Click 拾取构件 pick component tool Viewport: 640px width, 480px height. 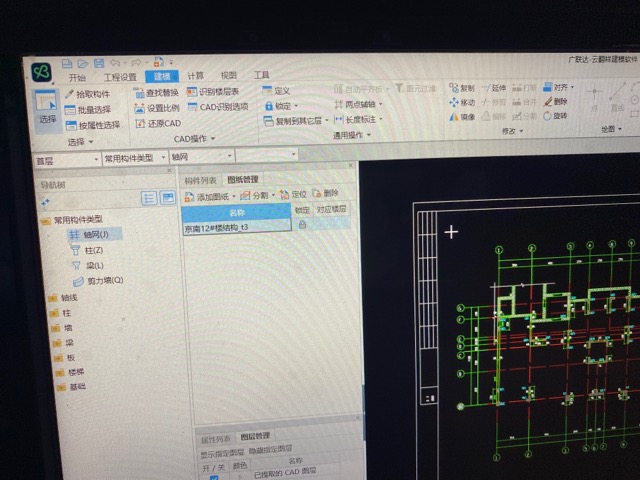tap(87, 94)
